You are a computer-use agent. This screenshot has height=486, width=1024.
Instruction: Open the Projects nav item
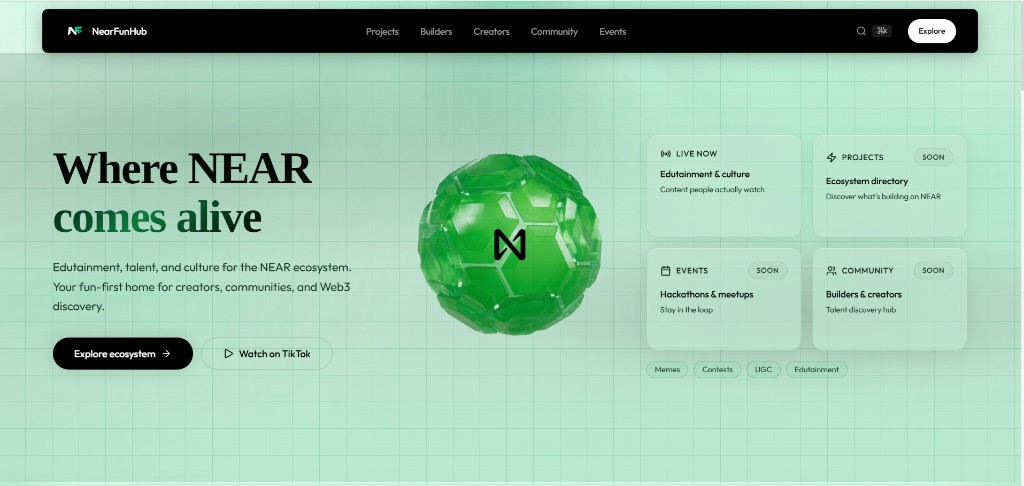(x=382, y=31)
